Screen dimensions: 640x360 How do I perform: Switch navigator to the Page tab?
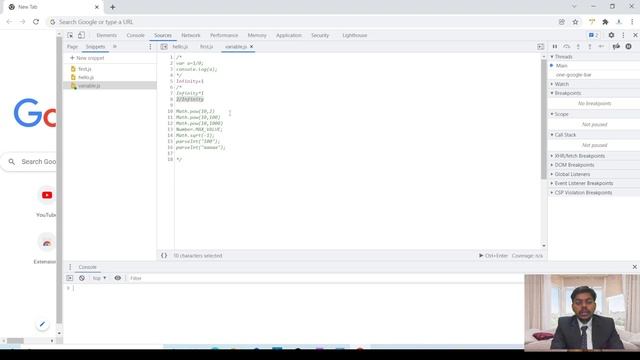pyautogui.click(x=72, y=47)
